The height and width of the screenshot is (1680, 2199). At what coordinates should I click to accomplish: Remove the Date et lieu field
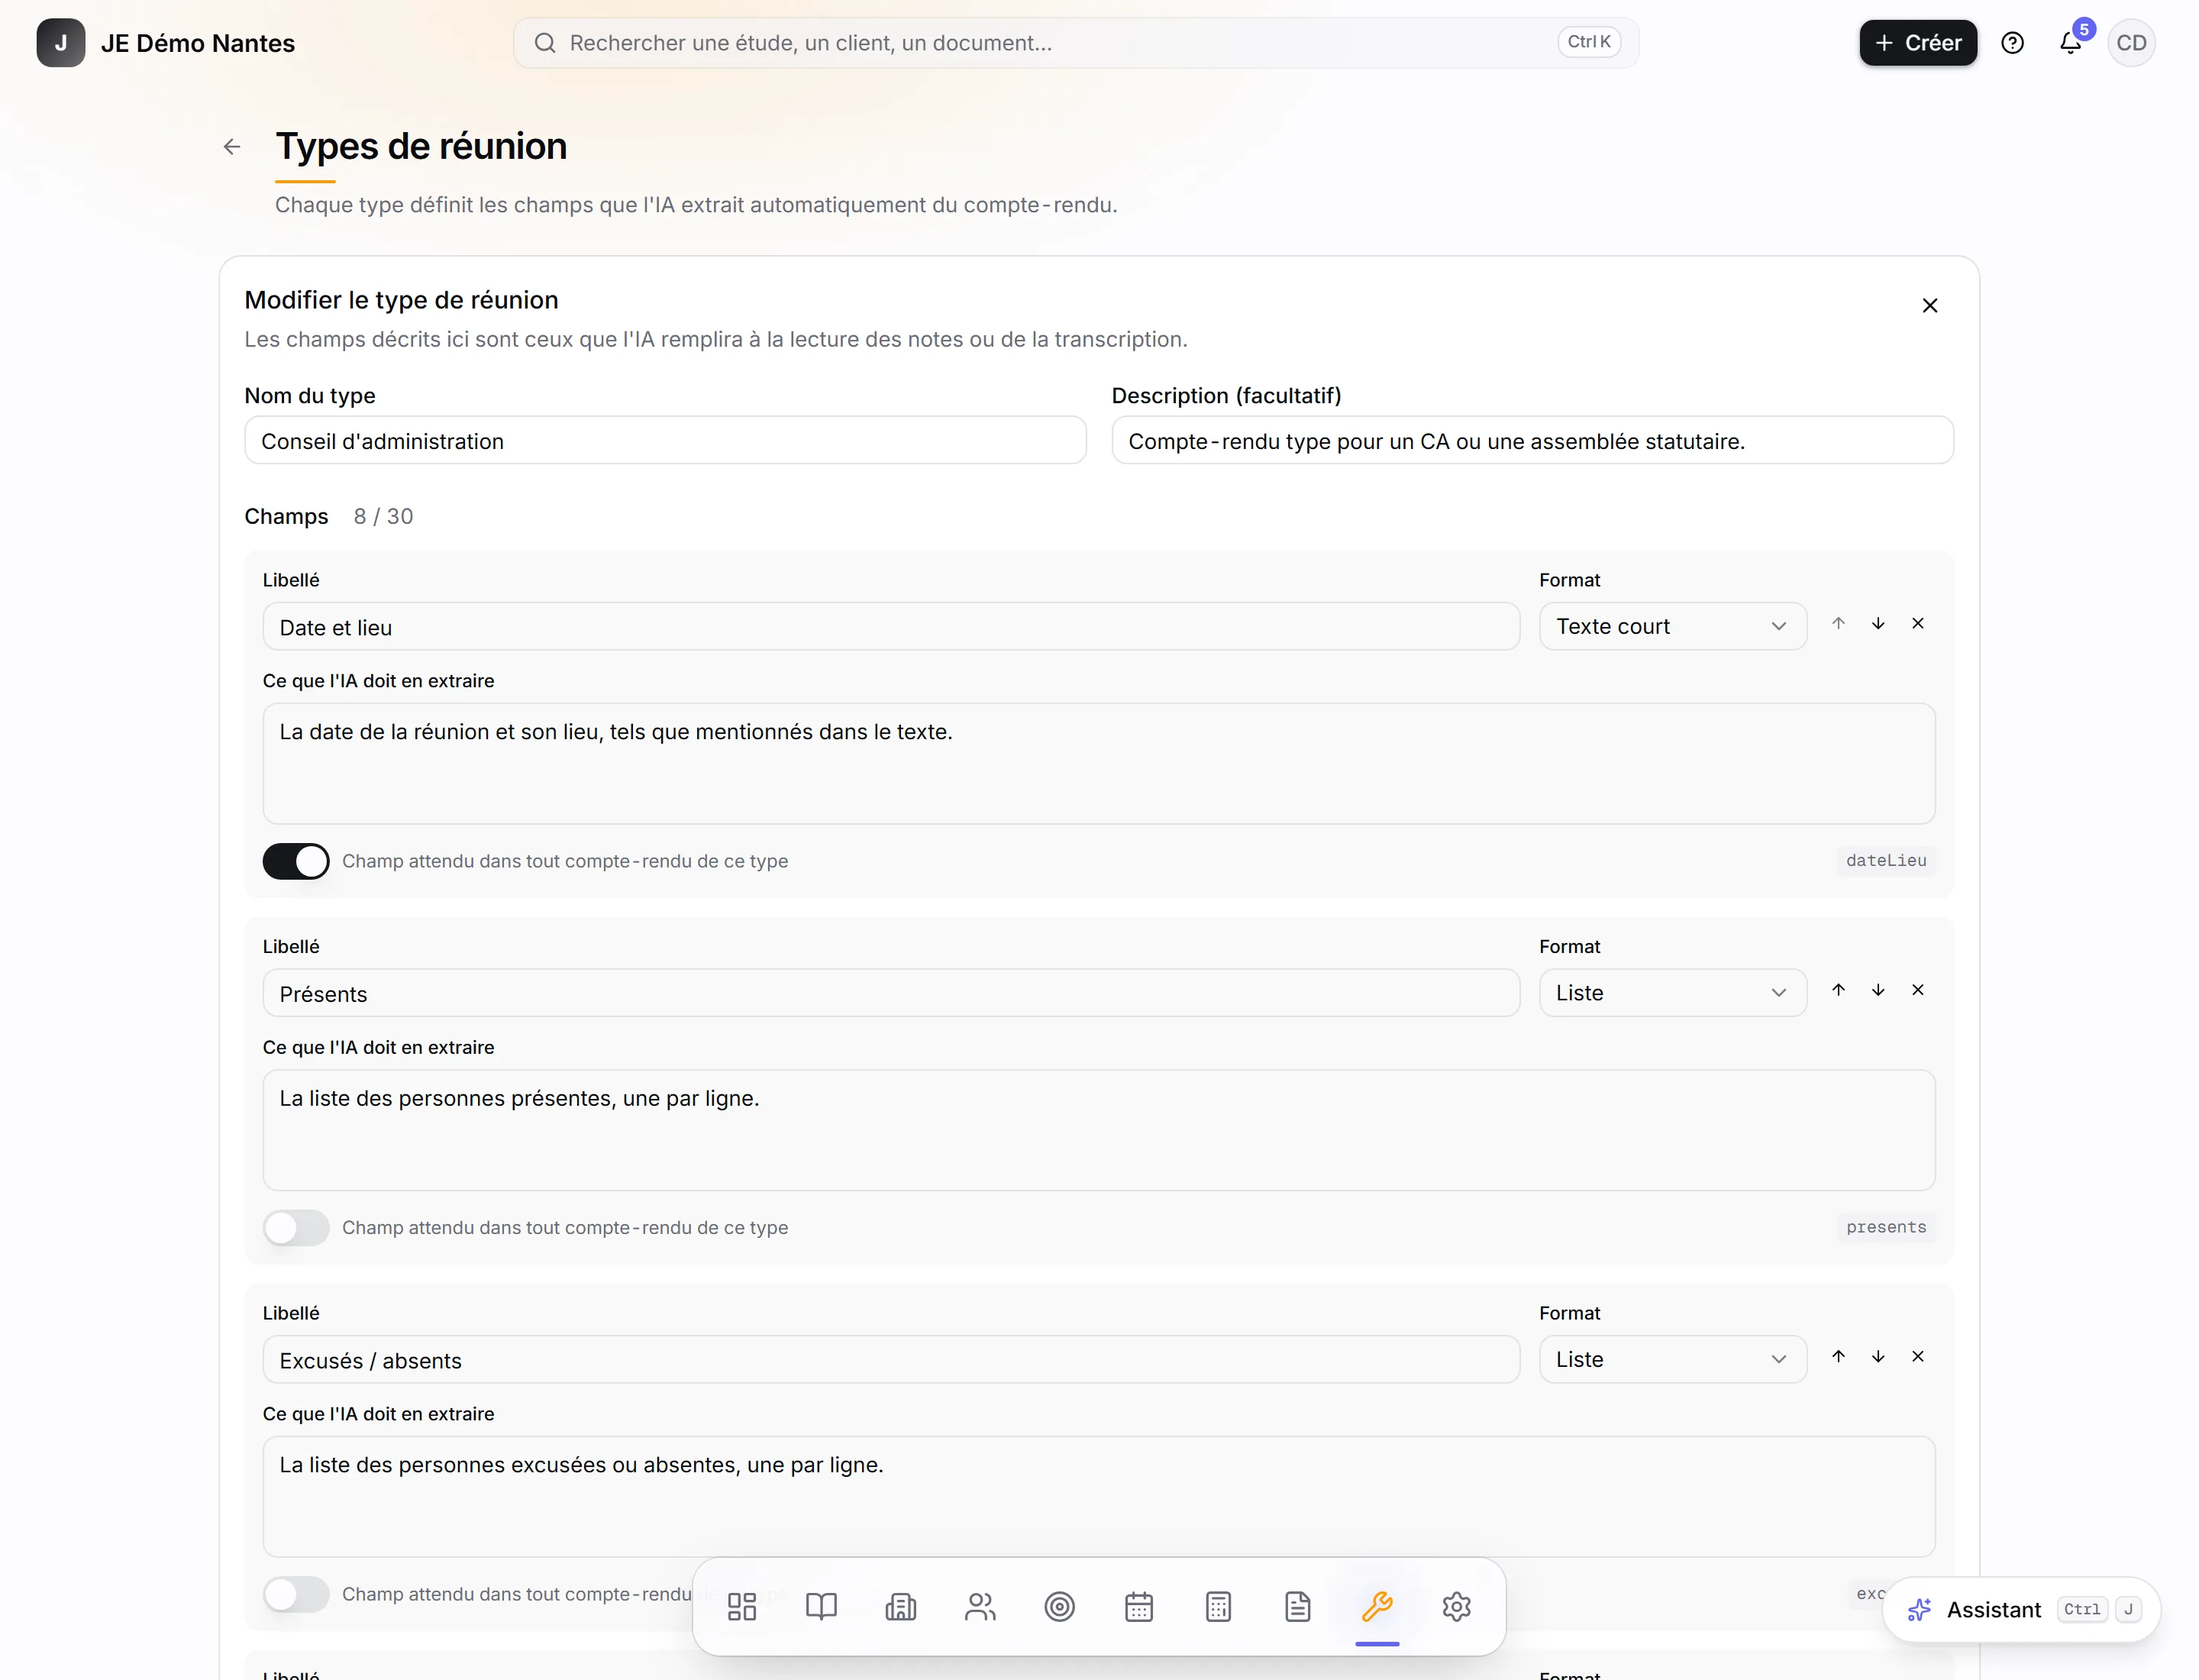tap(1918, 623)
